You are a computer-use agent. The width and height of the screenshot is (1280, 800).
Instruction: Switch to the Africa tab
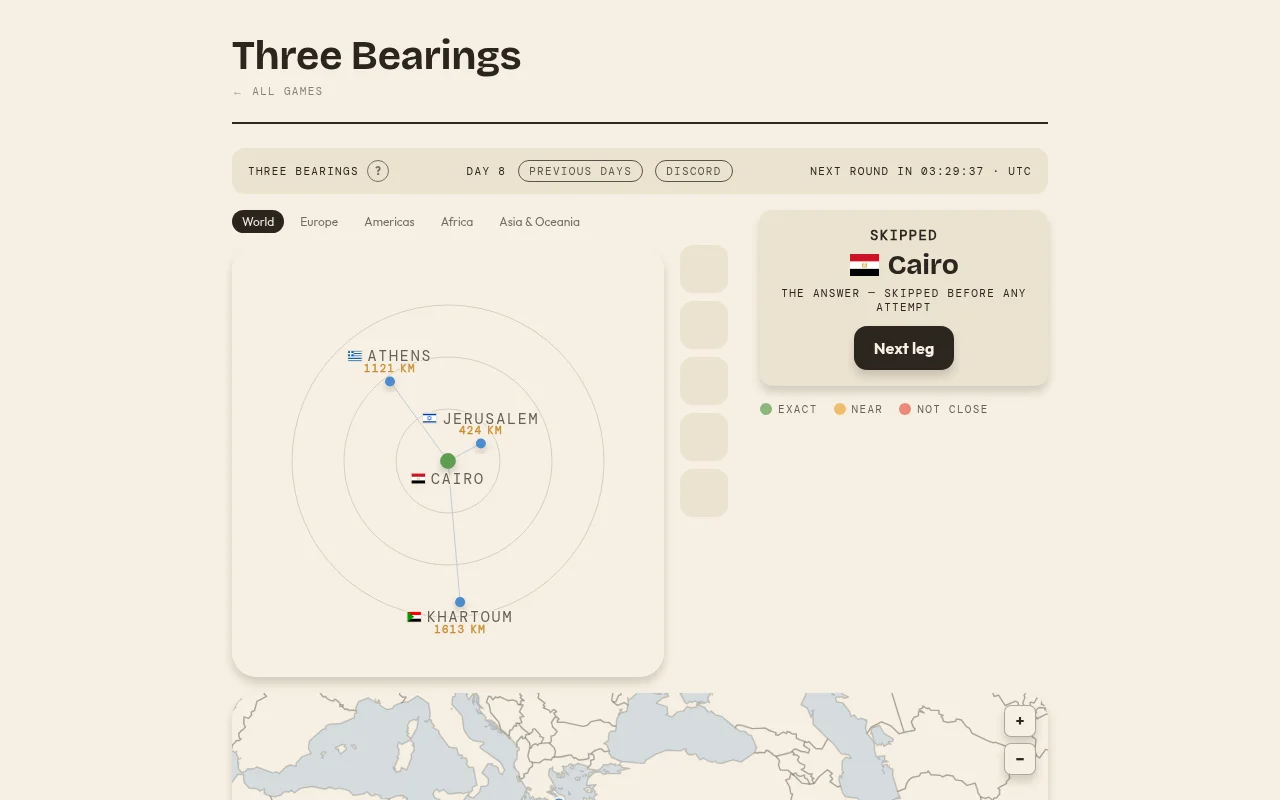coord(457,222)
